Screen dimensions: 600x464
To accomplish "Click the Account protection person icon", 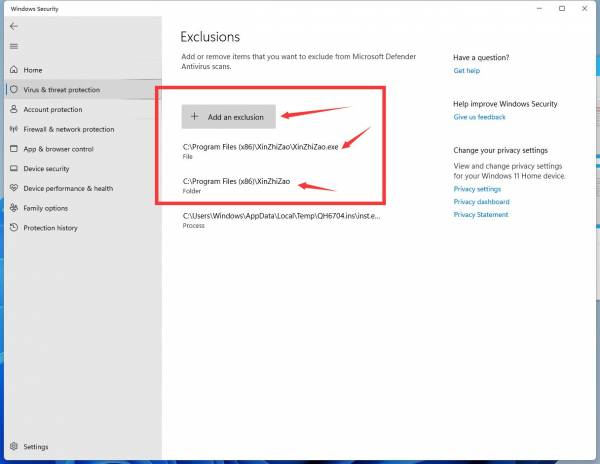I will (14, 109).
